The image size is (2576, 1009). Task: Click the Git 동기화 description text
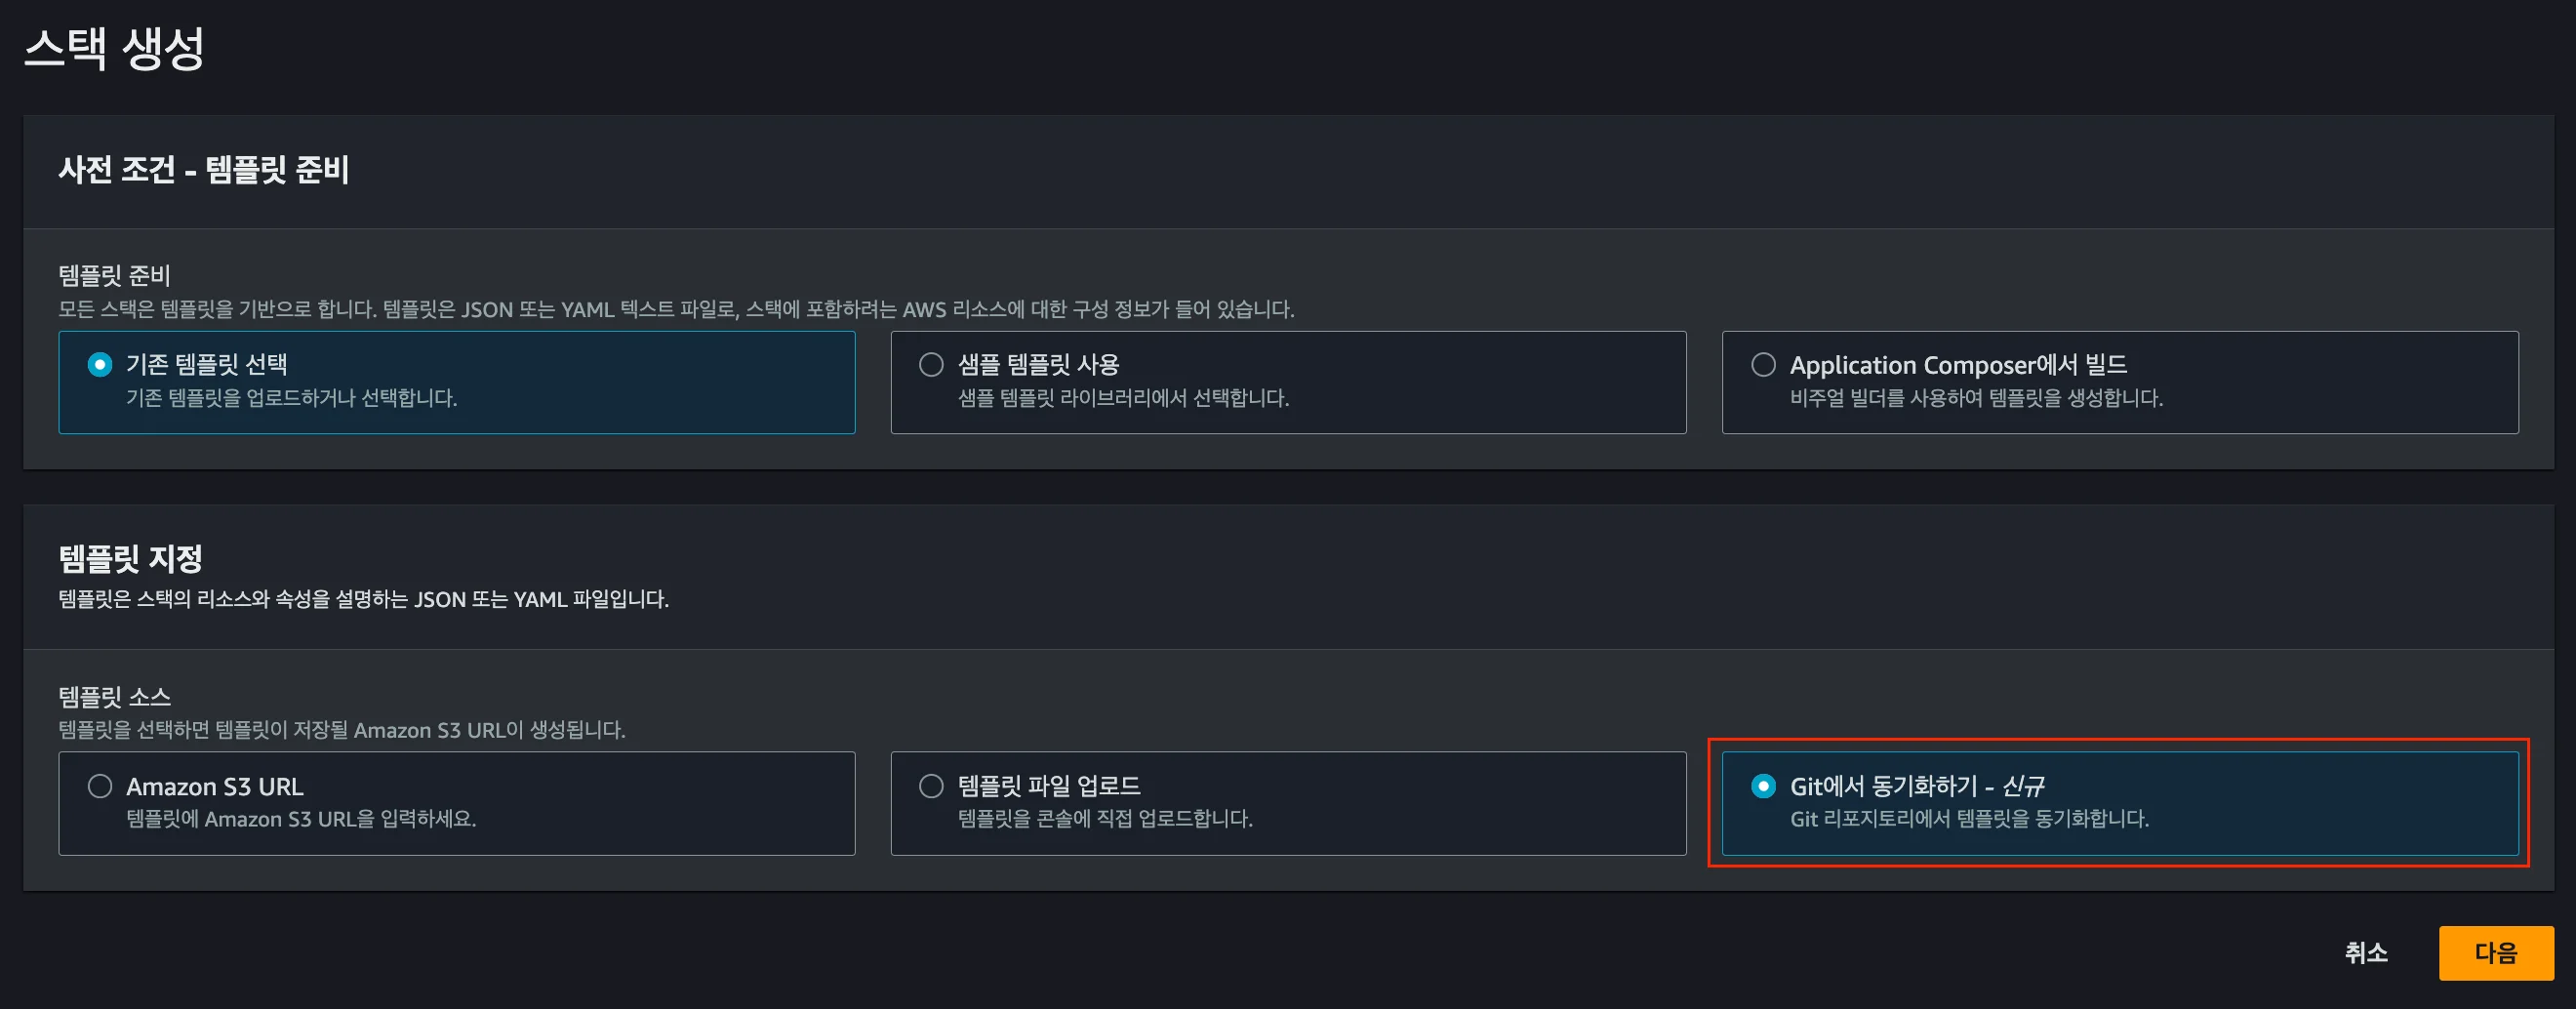point(1969,818)
